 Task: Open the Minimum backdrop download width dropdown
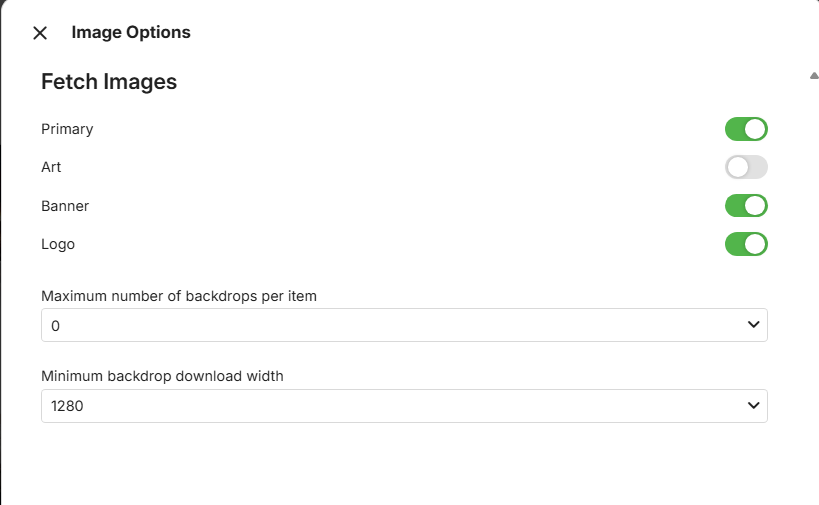point(404,406)
